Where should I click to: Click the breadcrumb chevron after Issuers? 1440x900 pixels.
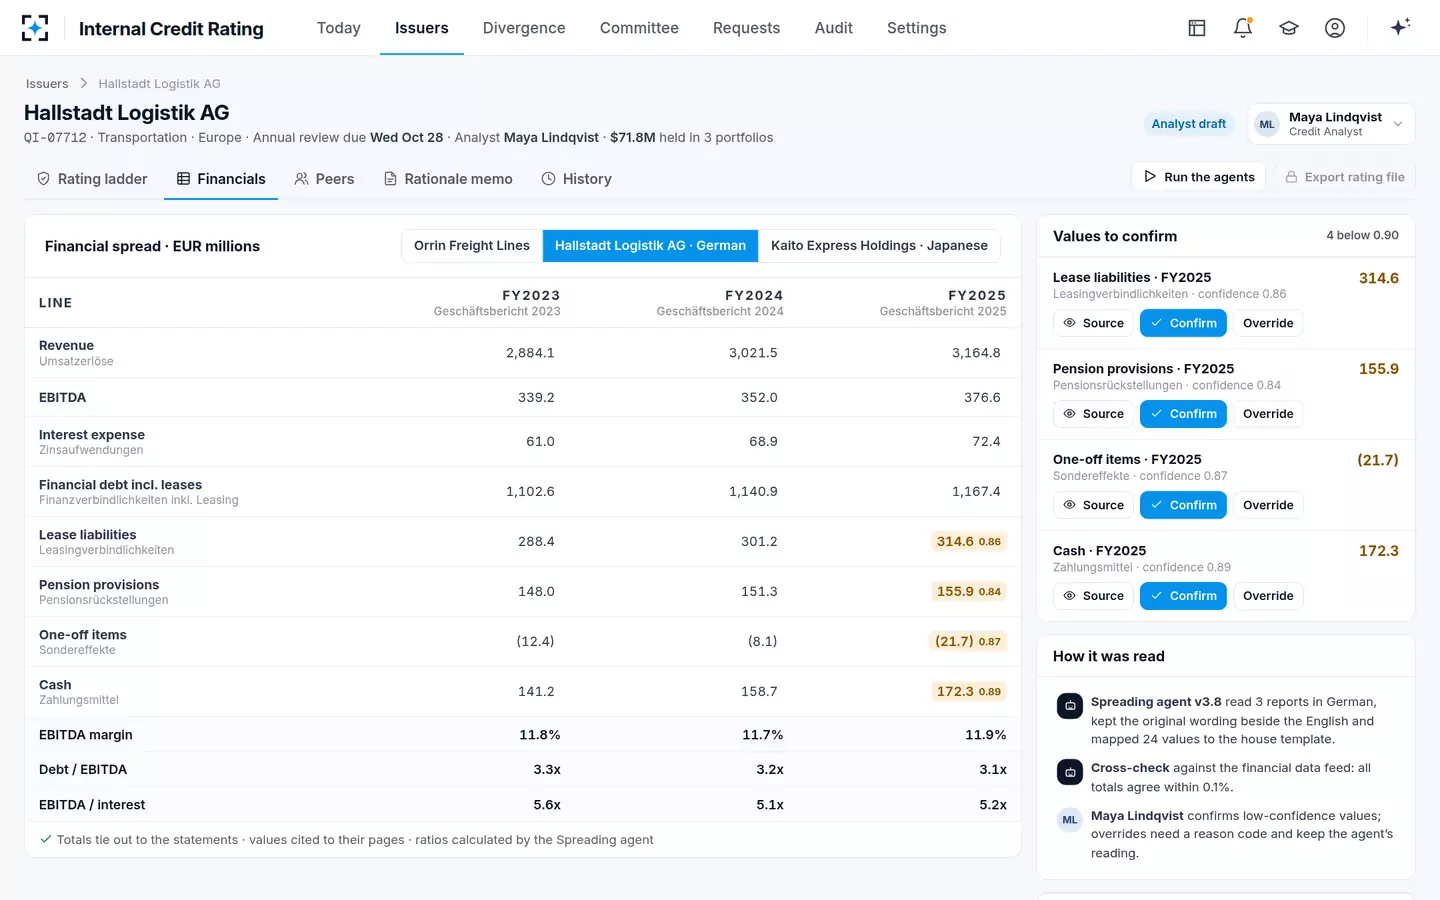click(84, 83)
